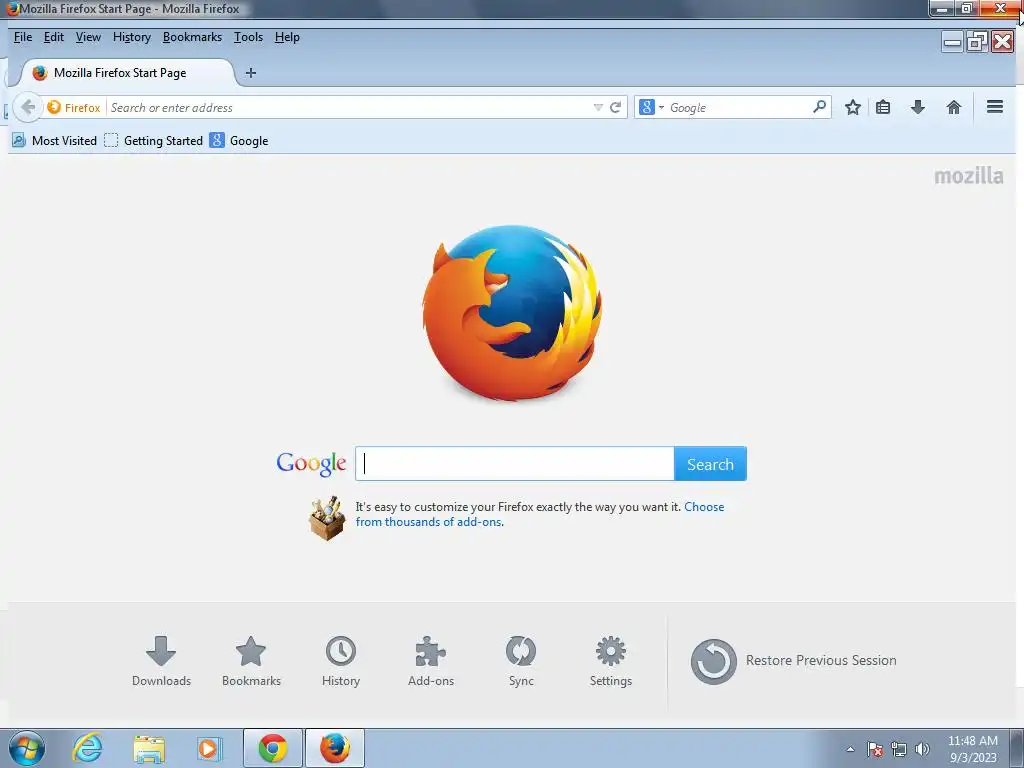Open the downloads arrow in toolbar
Viewport: 1024px width, 768px height.
click(918, 107)
